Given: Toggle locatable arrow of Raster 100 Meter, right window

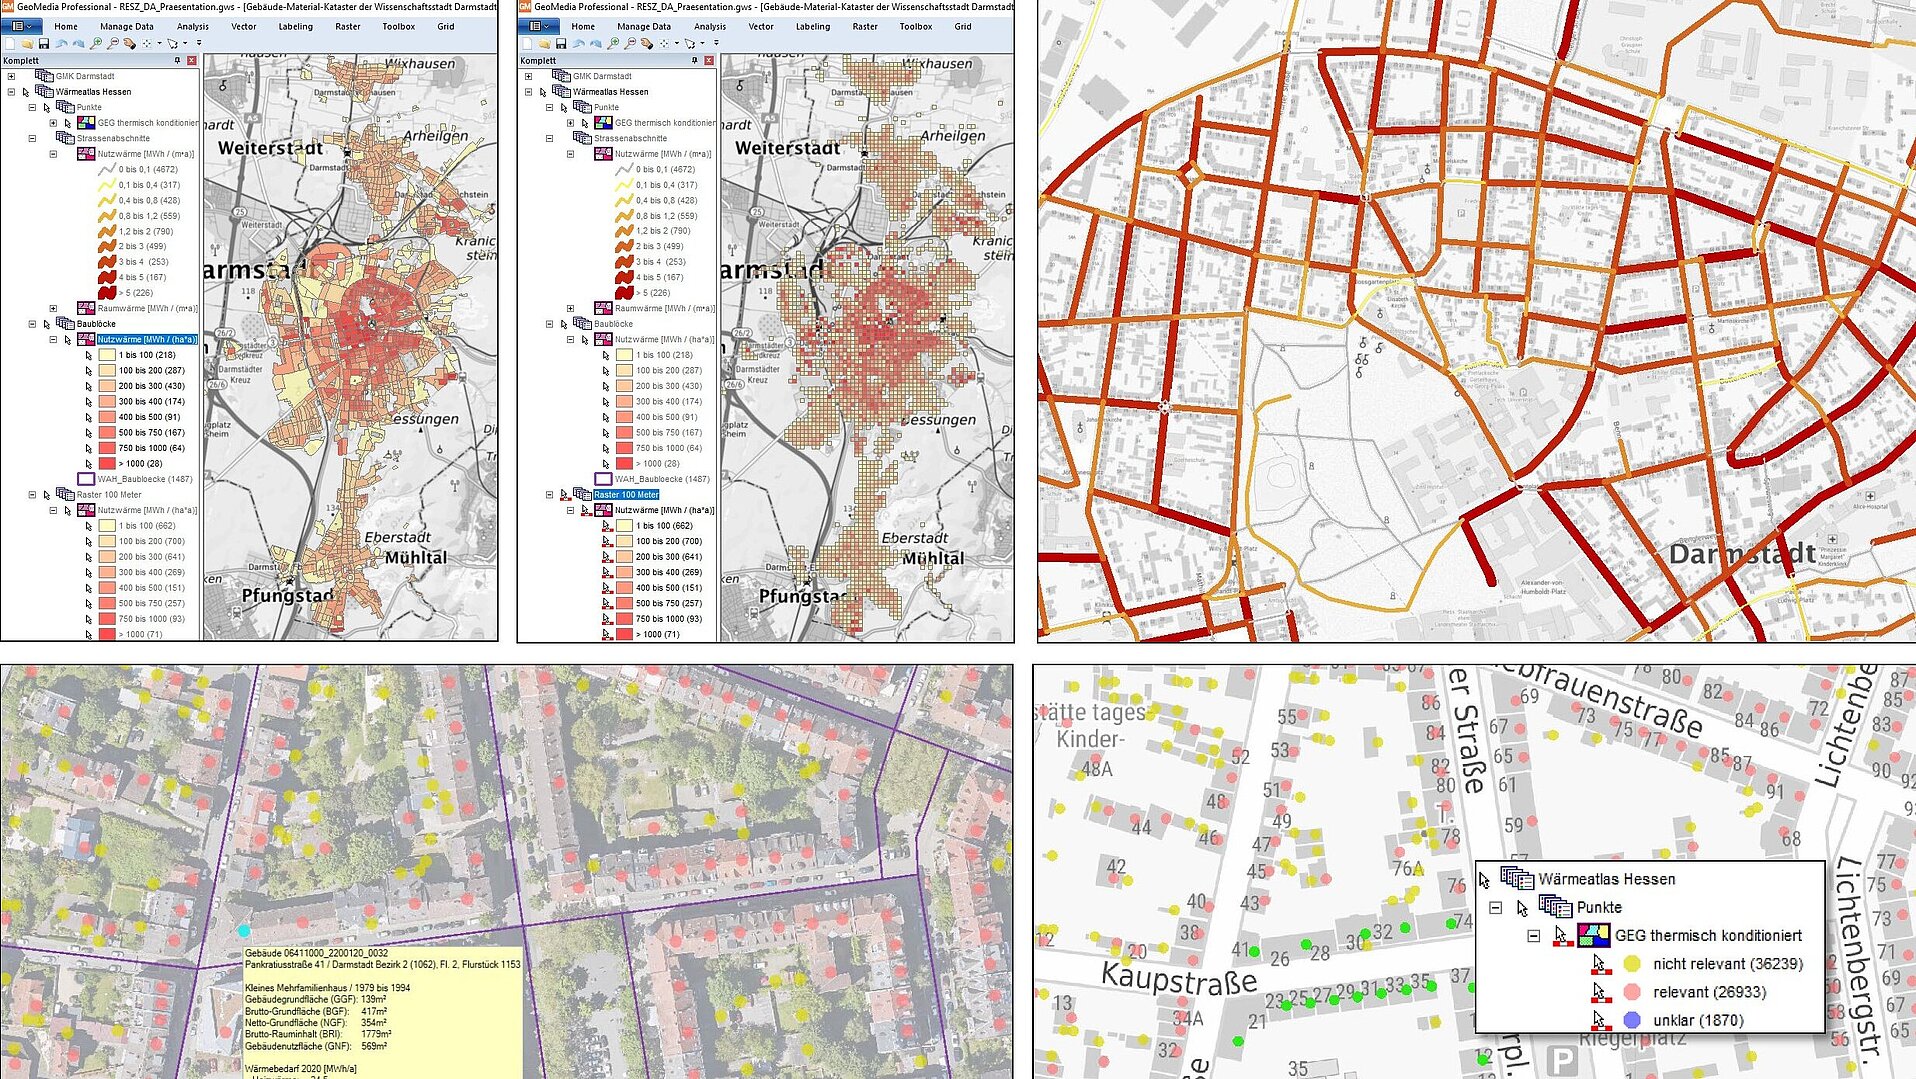Looking at the screenshot, I should [x=564, y=495].
